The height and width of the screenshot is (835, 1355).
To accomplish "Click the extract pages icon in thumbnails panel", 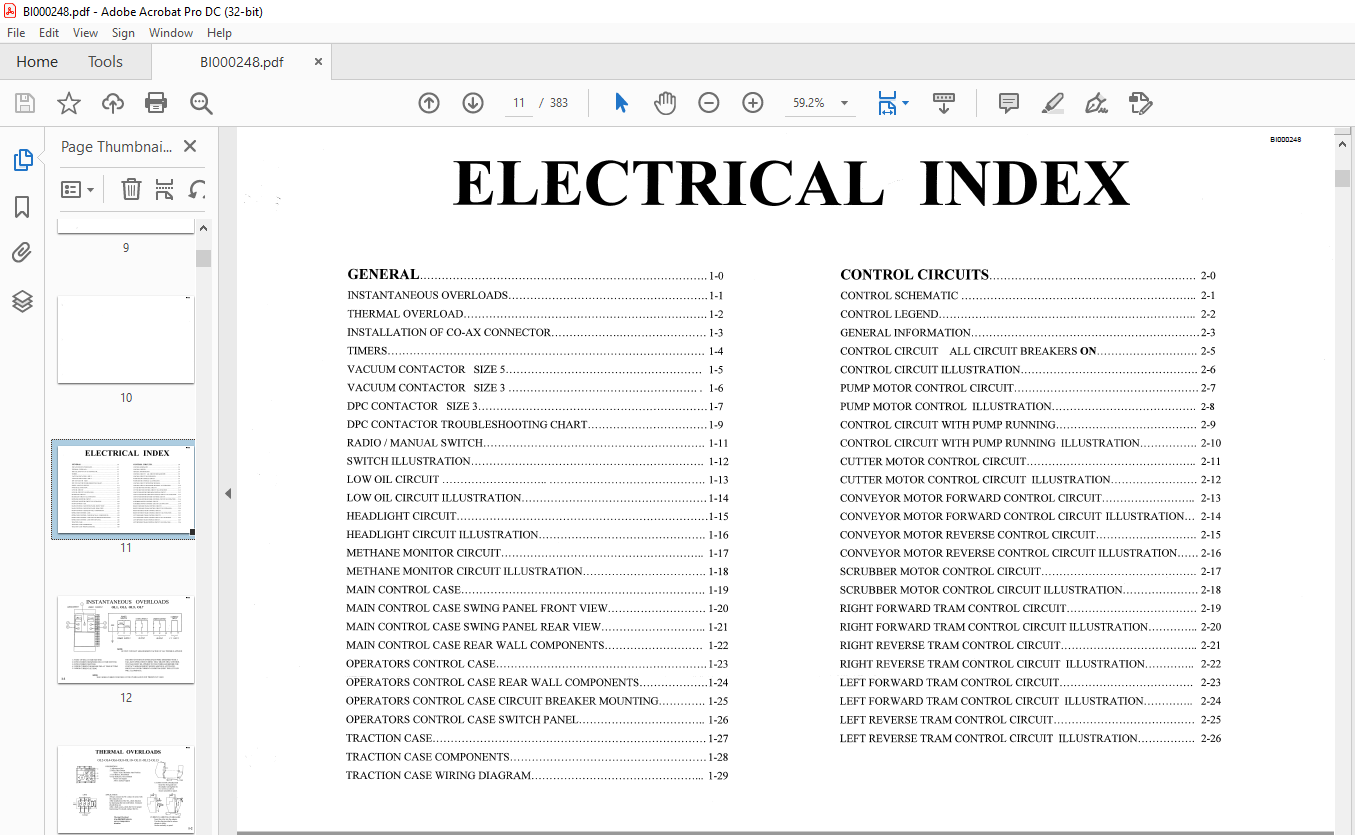I will [x=165, y=189].
